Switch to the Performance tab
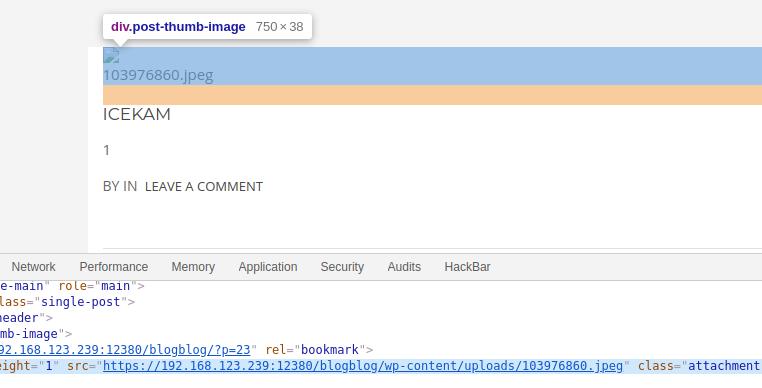The height and width of the screenshot is (388, 762). pyautogui.click(x=114, y=267)
